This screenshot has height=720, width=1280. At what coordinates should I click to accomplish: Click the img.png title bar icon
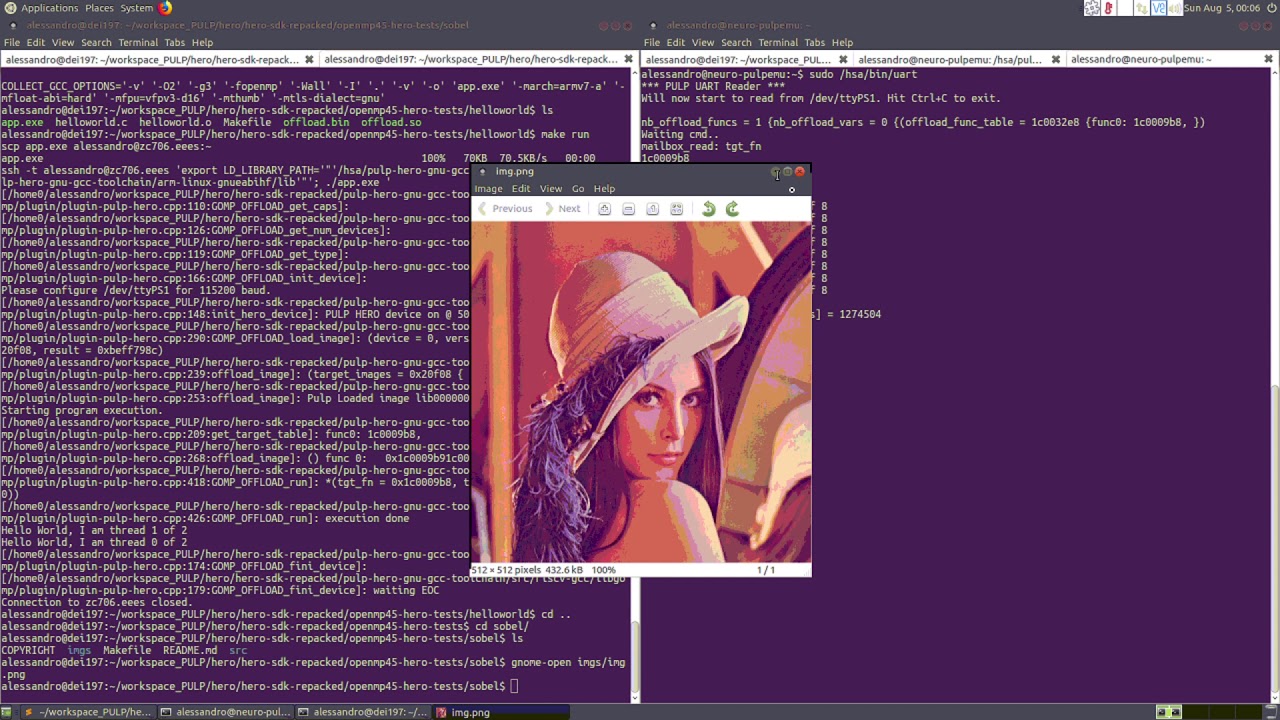point(482,172)
